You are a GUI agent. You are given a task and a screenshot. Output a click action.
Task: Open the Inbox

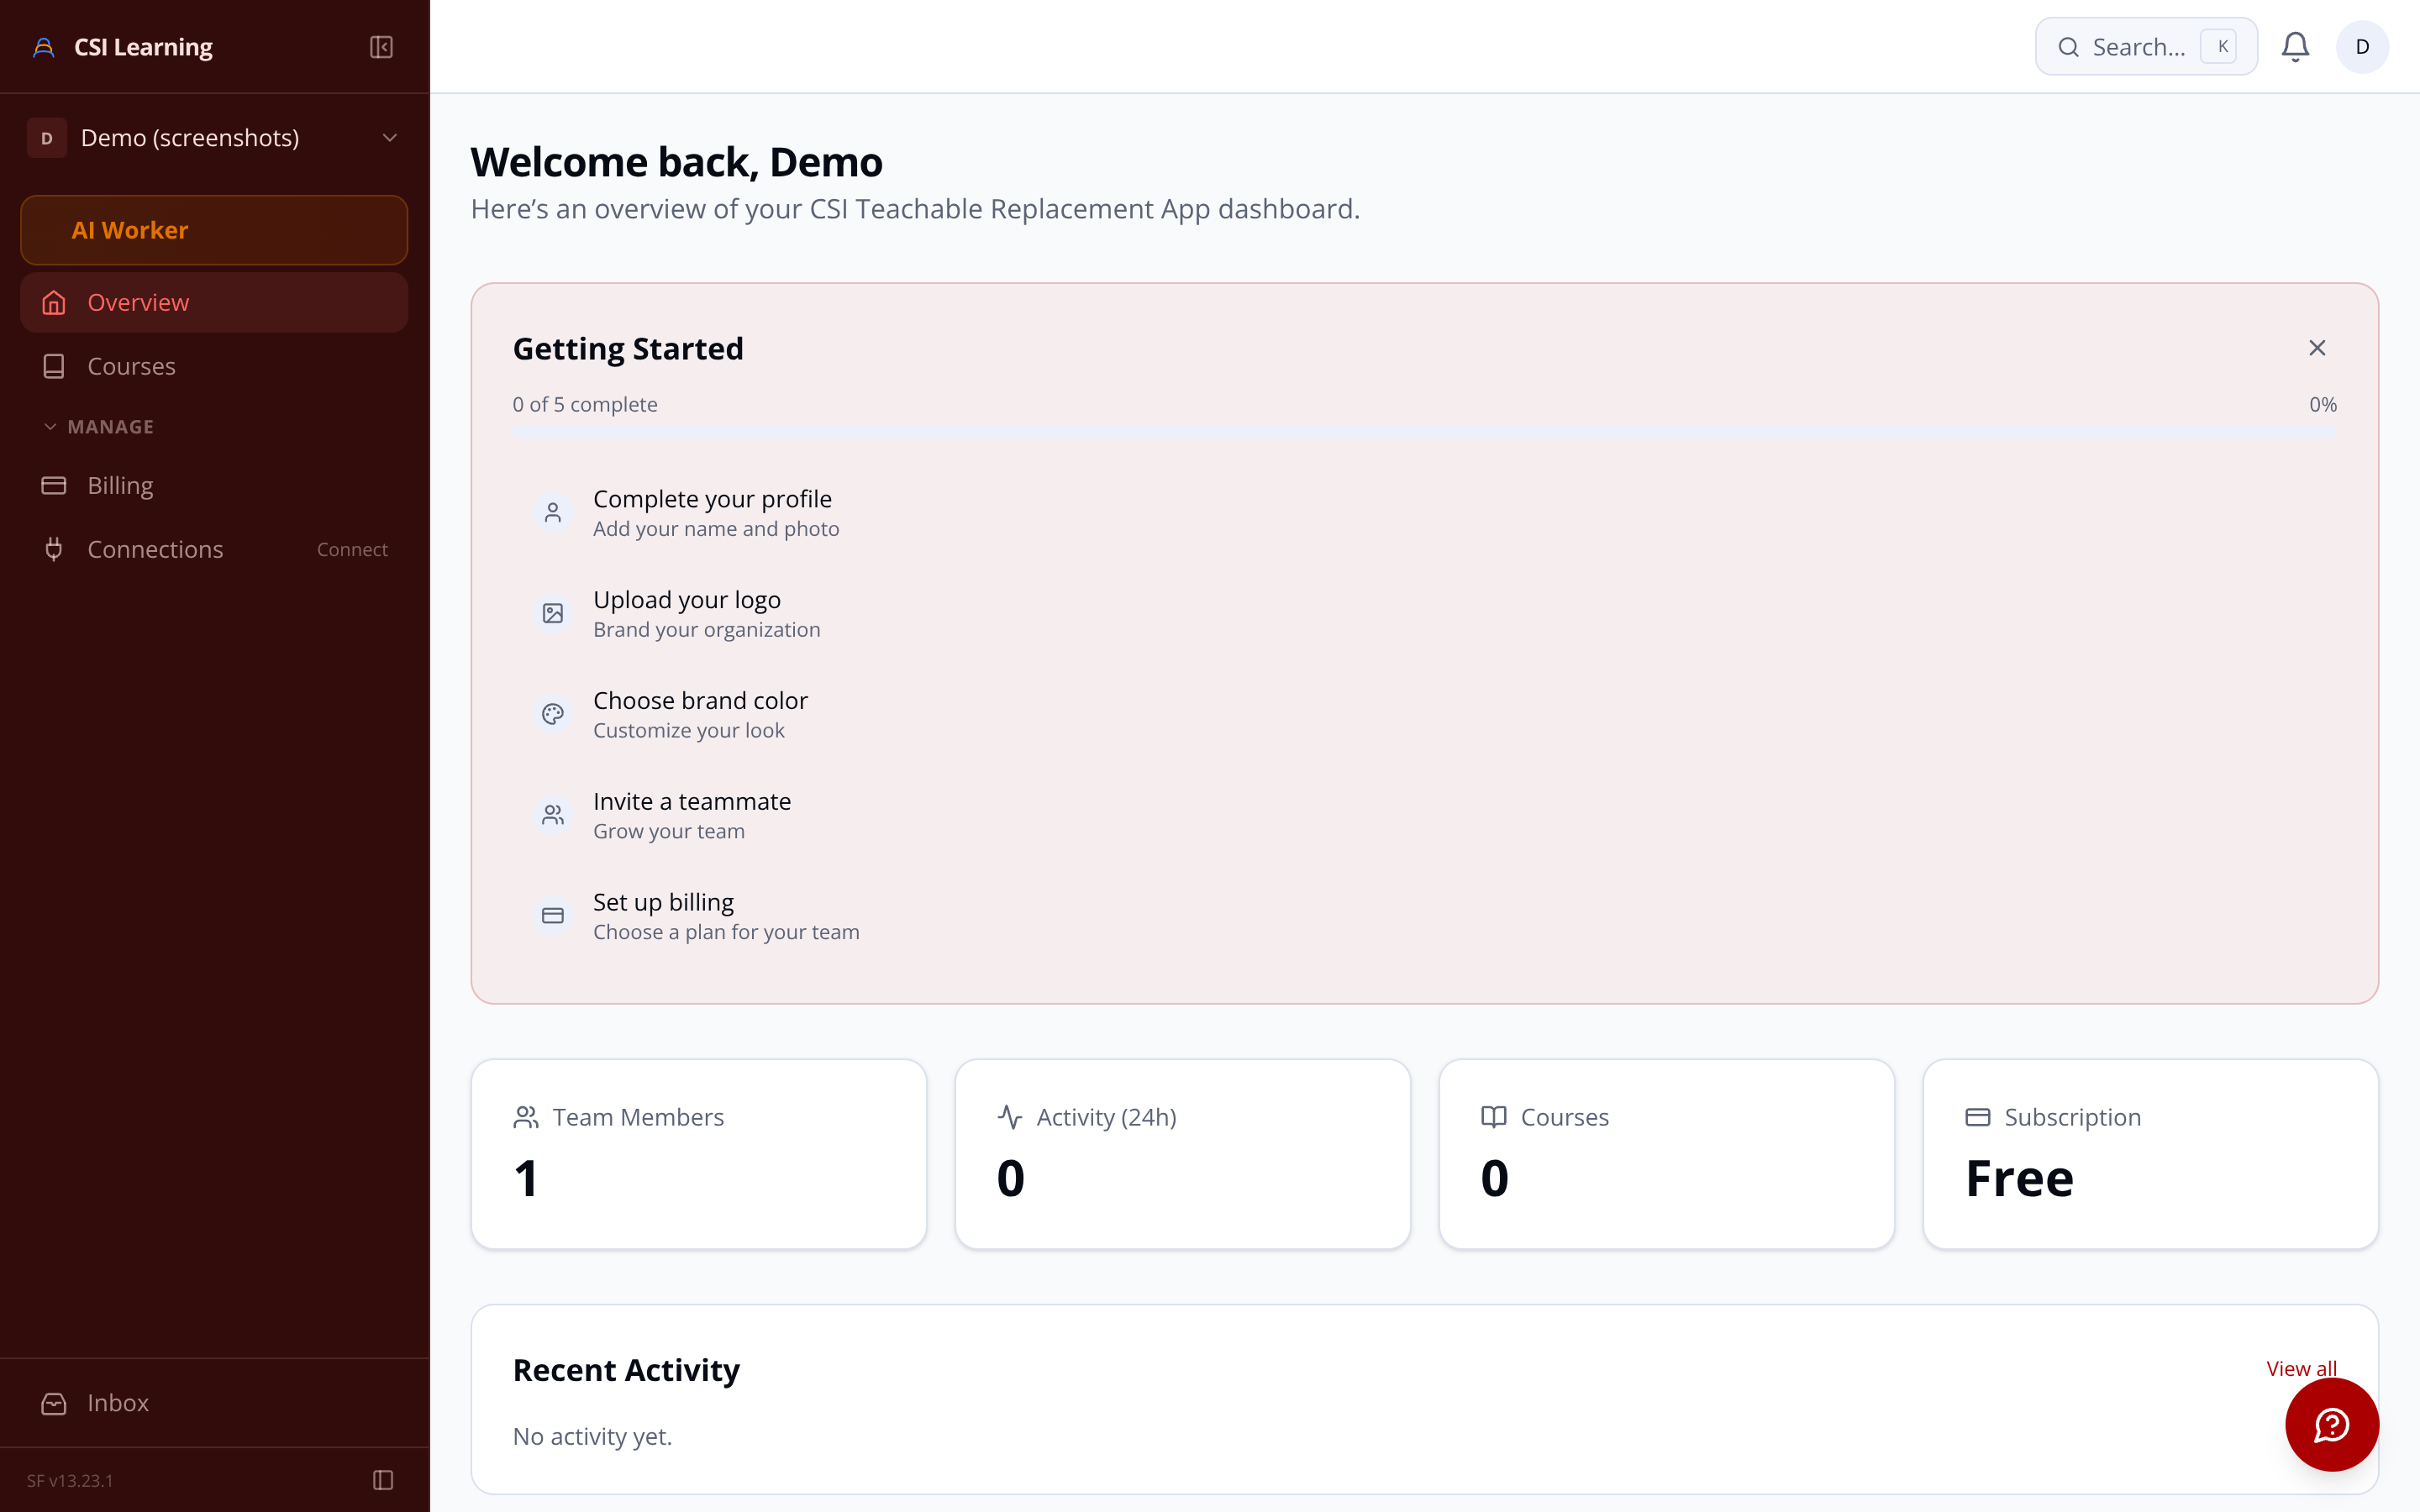click(x=214, y=1403)
